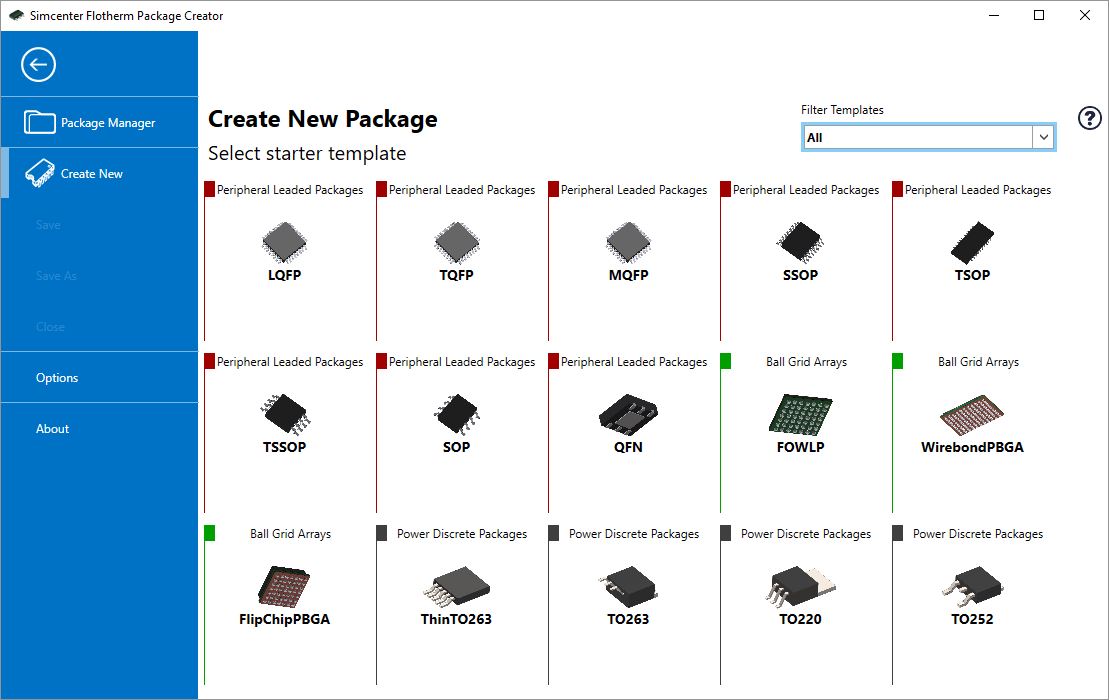Select the LQFP package template icon
1109x700 pixels.
[284, 243]
